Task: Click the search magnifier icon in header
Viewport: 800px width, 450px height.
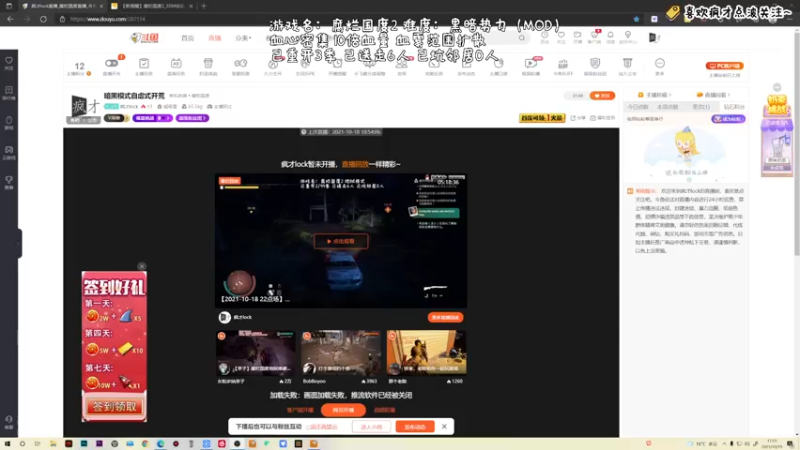Action: pos(521,38)
